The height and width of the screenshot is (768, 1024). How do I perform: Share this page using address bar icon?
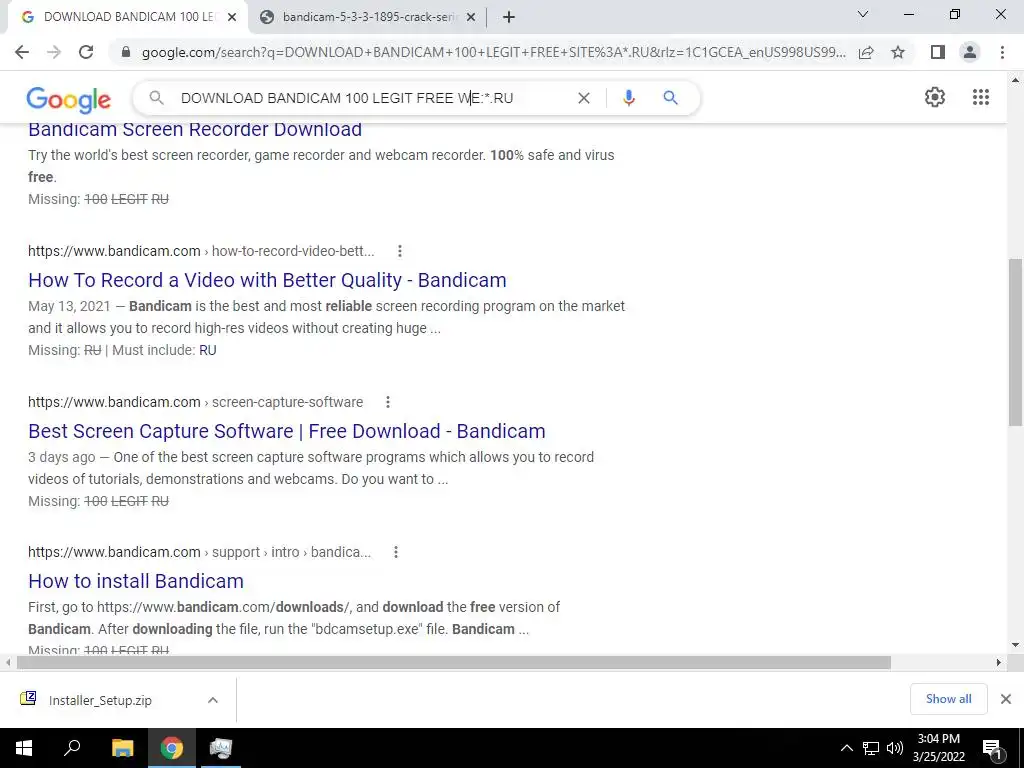pos(866,52)
